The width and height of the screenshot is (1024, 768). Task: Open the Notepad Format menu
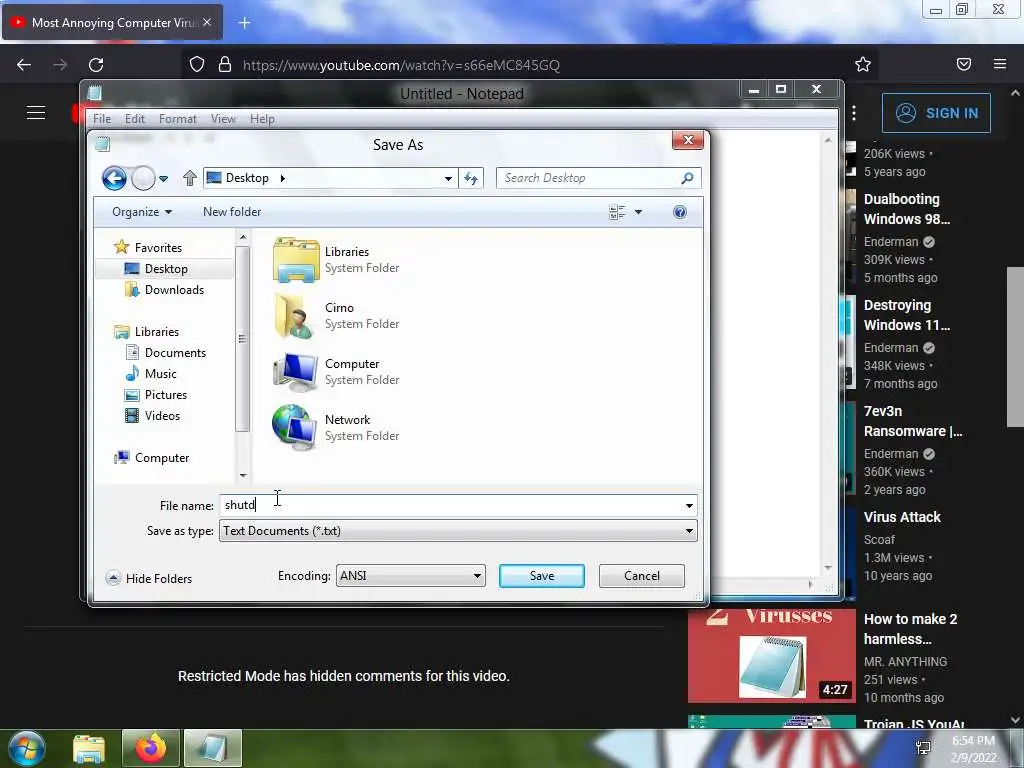tap(178, 119)
